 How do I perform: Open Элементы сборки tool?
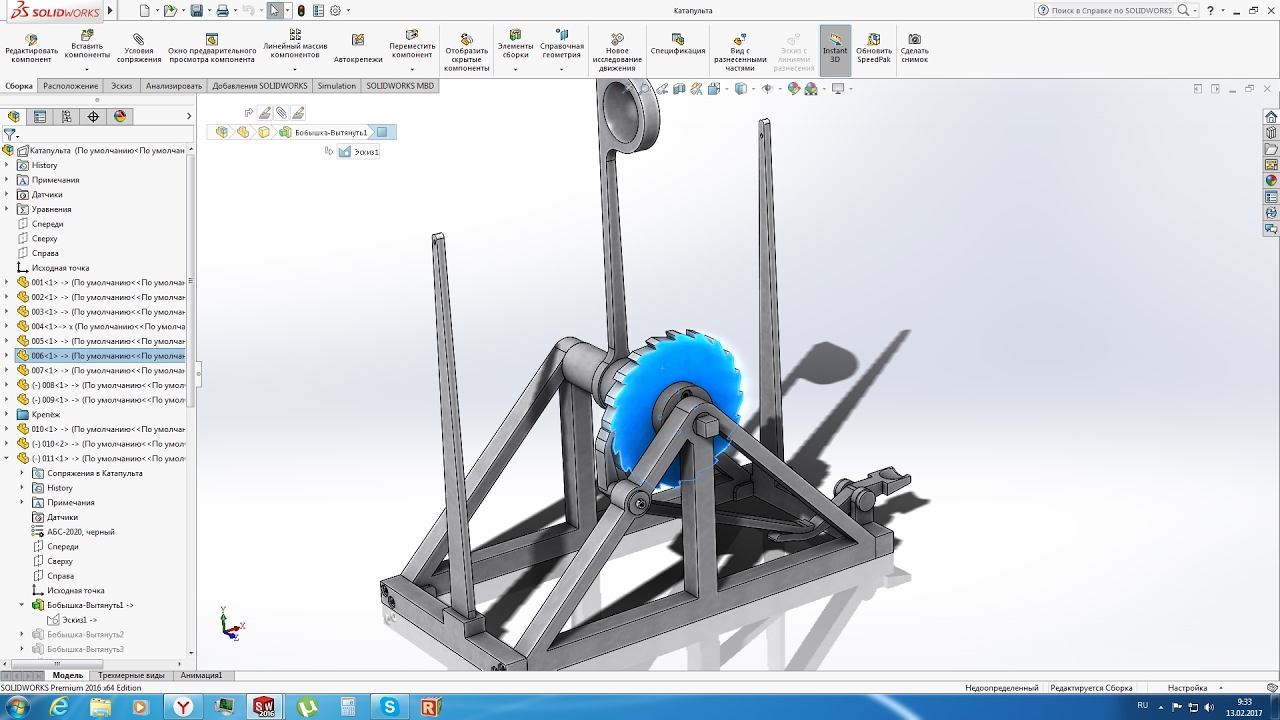[516, 44]
